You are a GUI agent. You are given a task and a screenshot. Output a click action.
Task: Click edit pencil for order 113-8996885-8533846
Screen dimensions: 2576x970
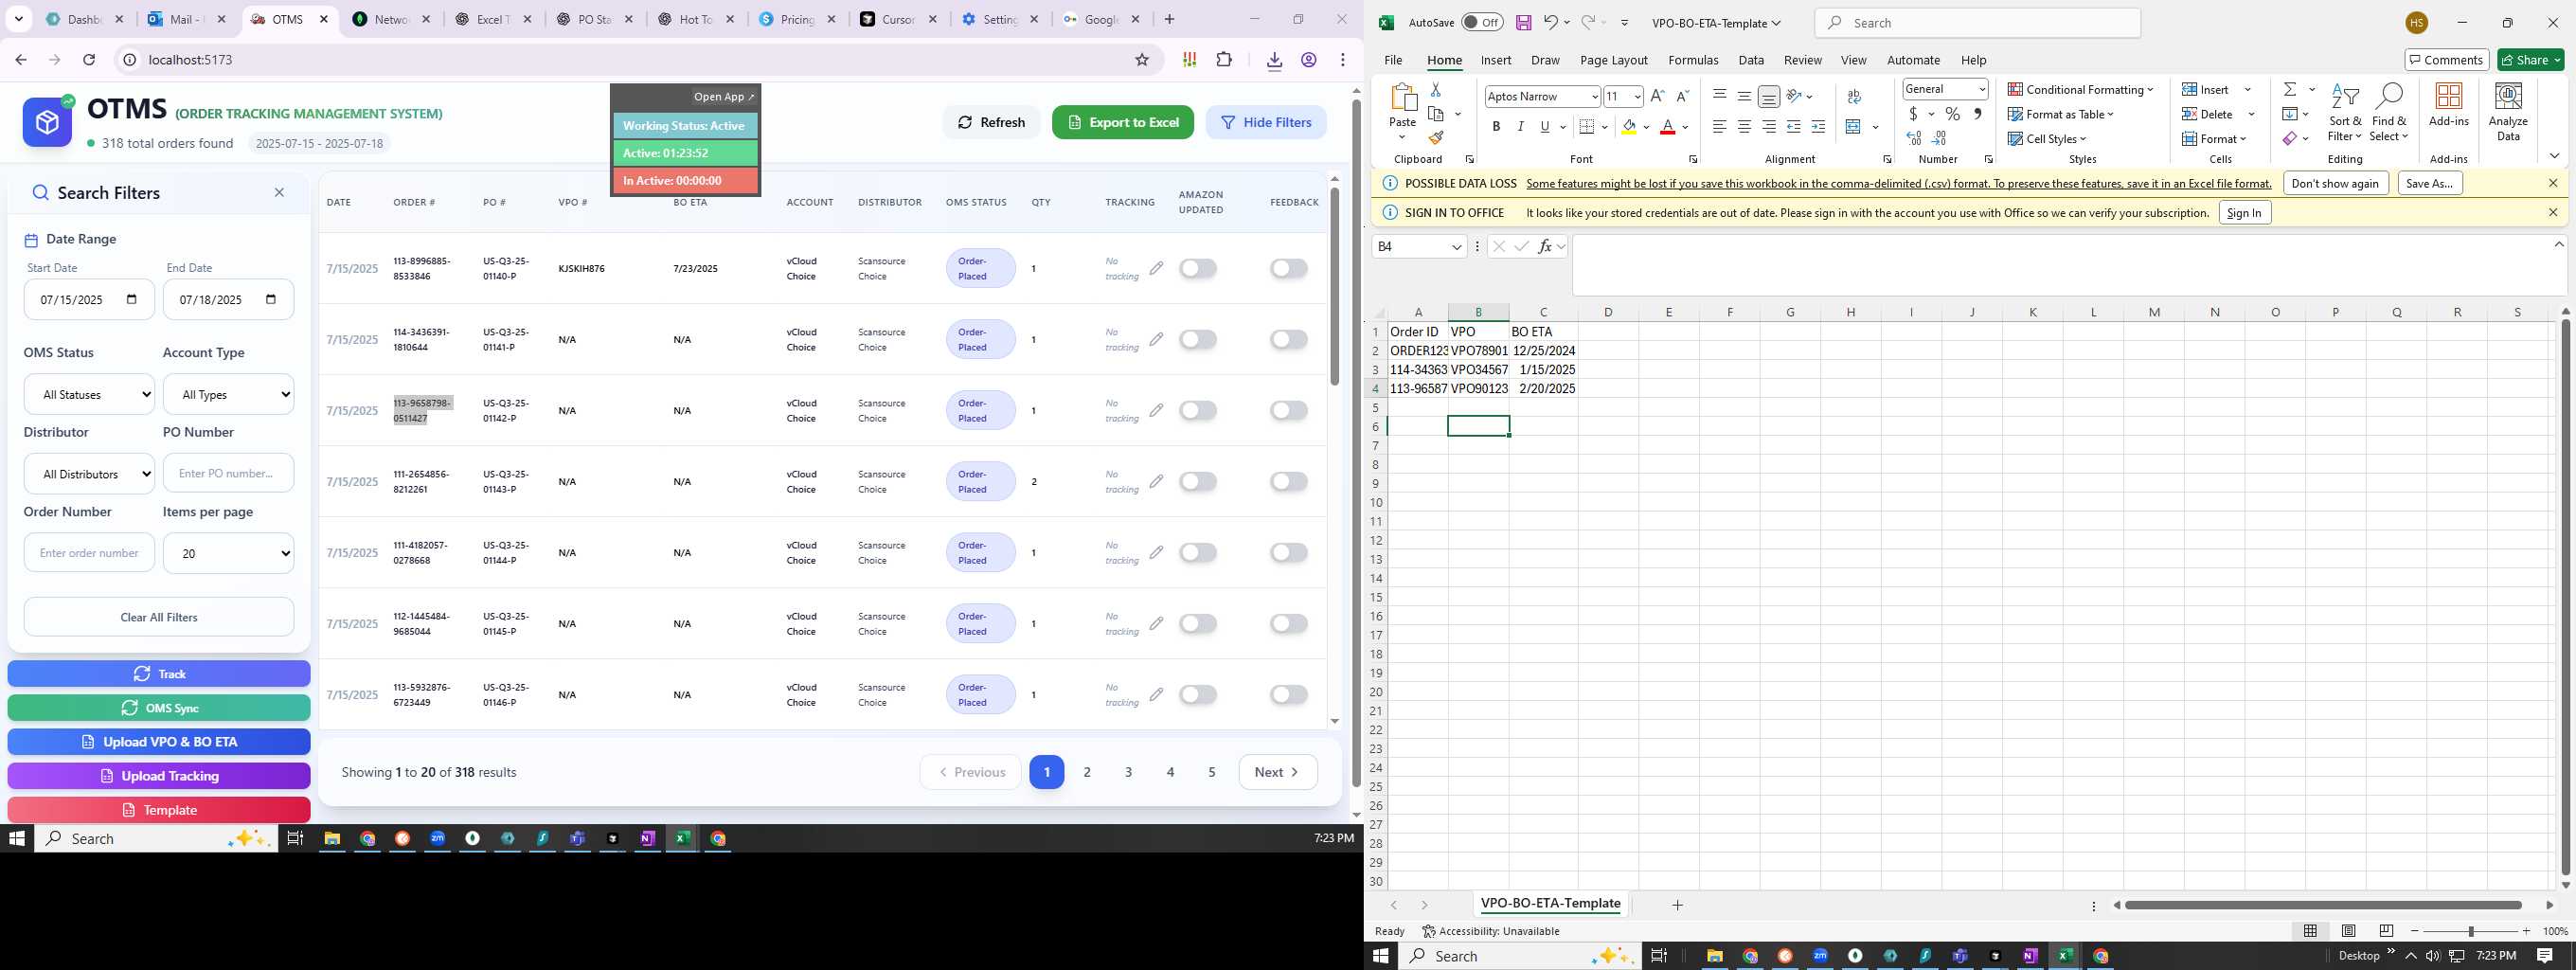pos(1156,268)
